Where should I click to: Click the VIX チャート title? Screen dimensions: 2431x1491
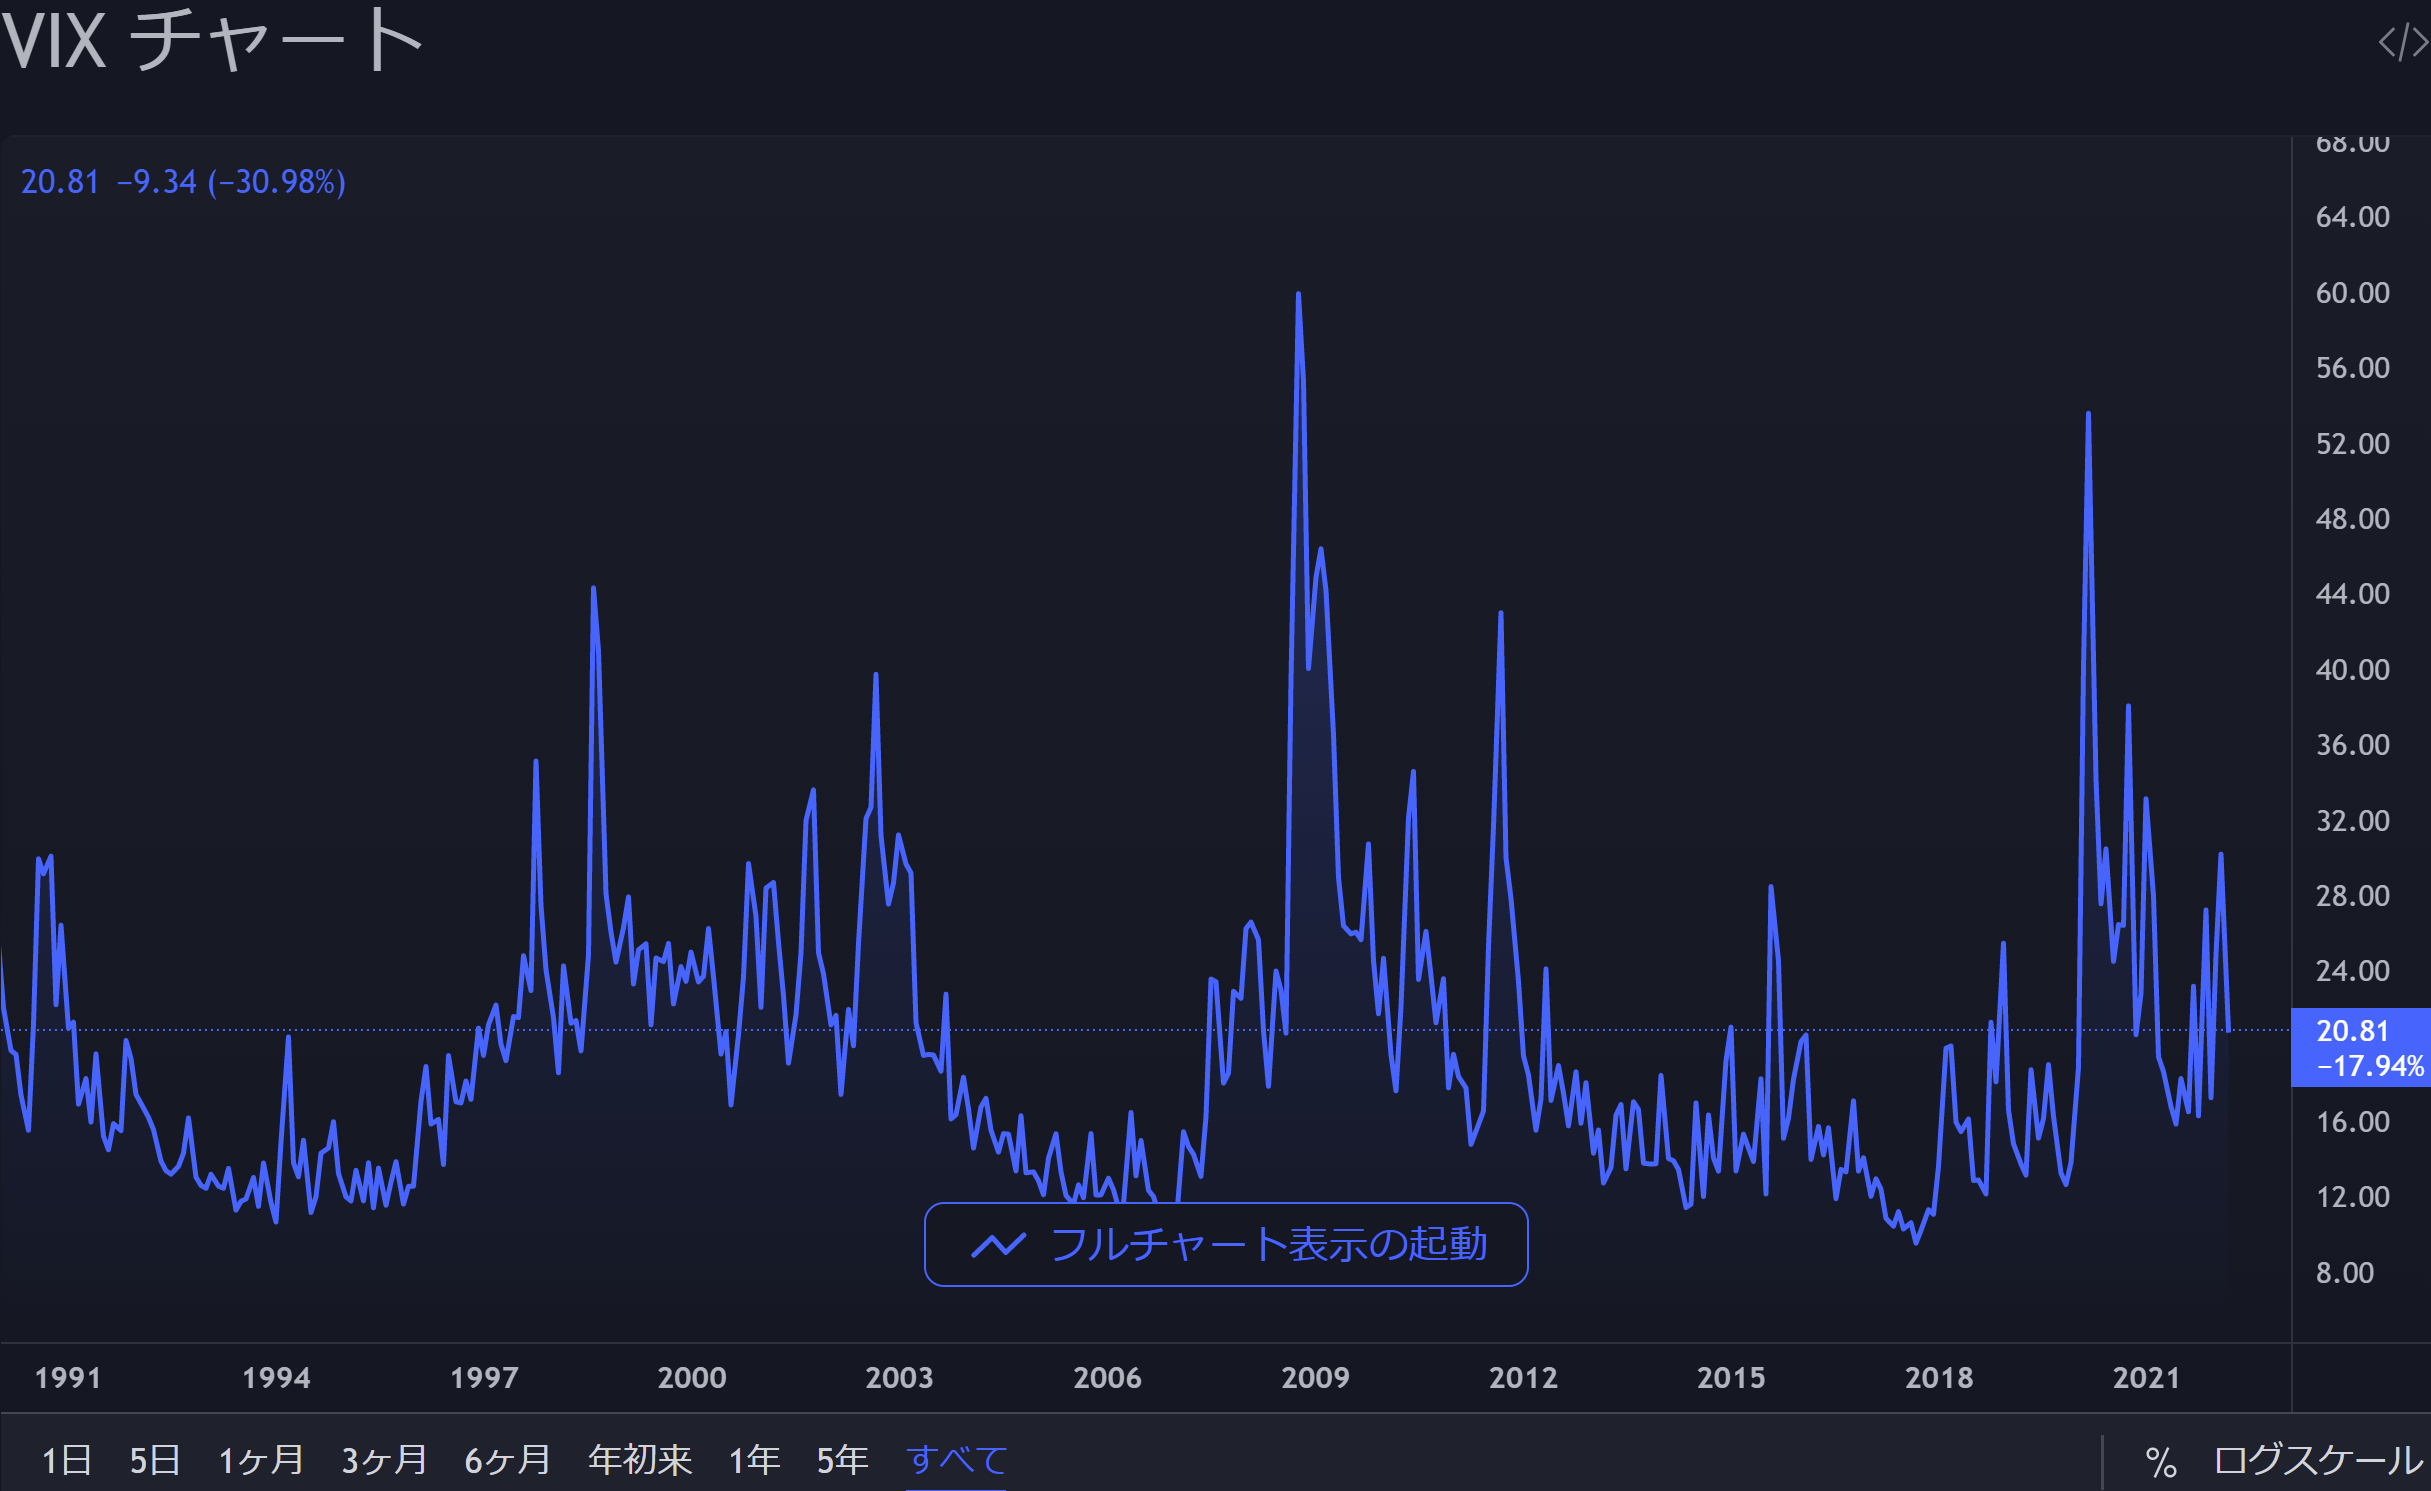tap(212, 41)
